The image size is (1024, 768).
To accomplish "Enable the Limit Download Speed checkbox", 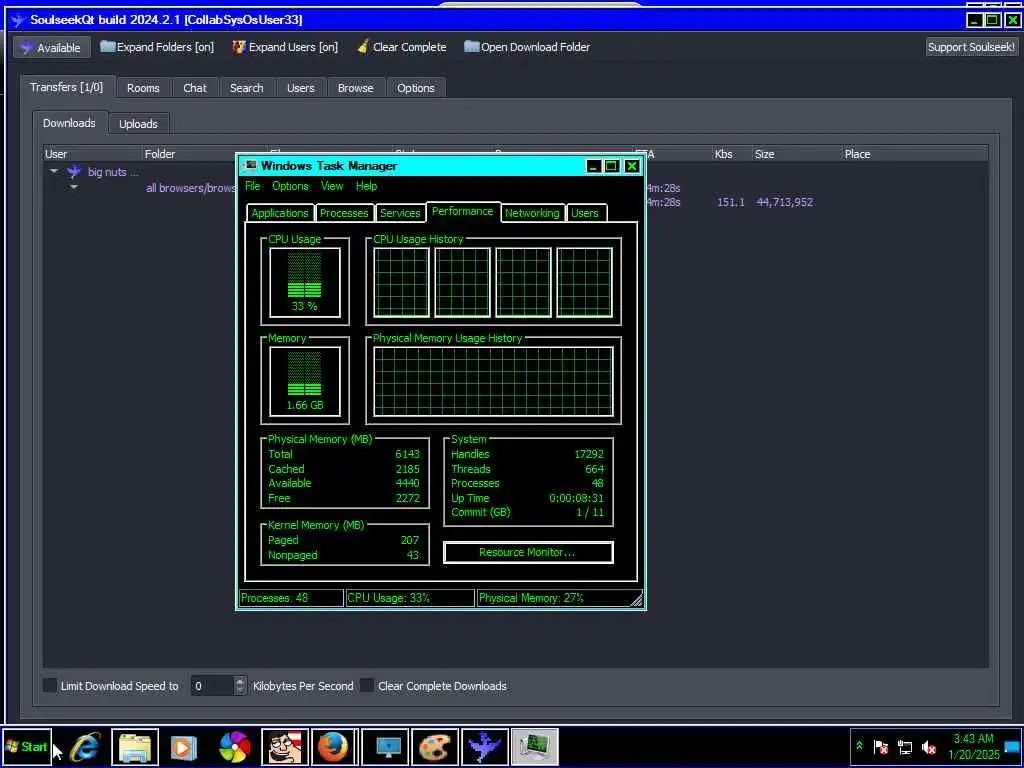I will [50, 685].
